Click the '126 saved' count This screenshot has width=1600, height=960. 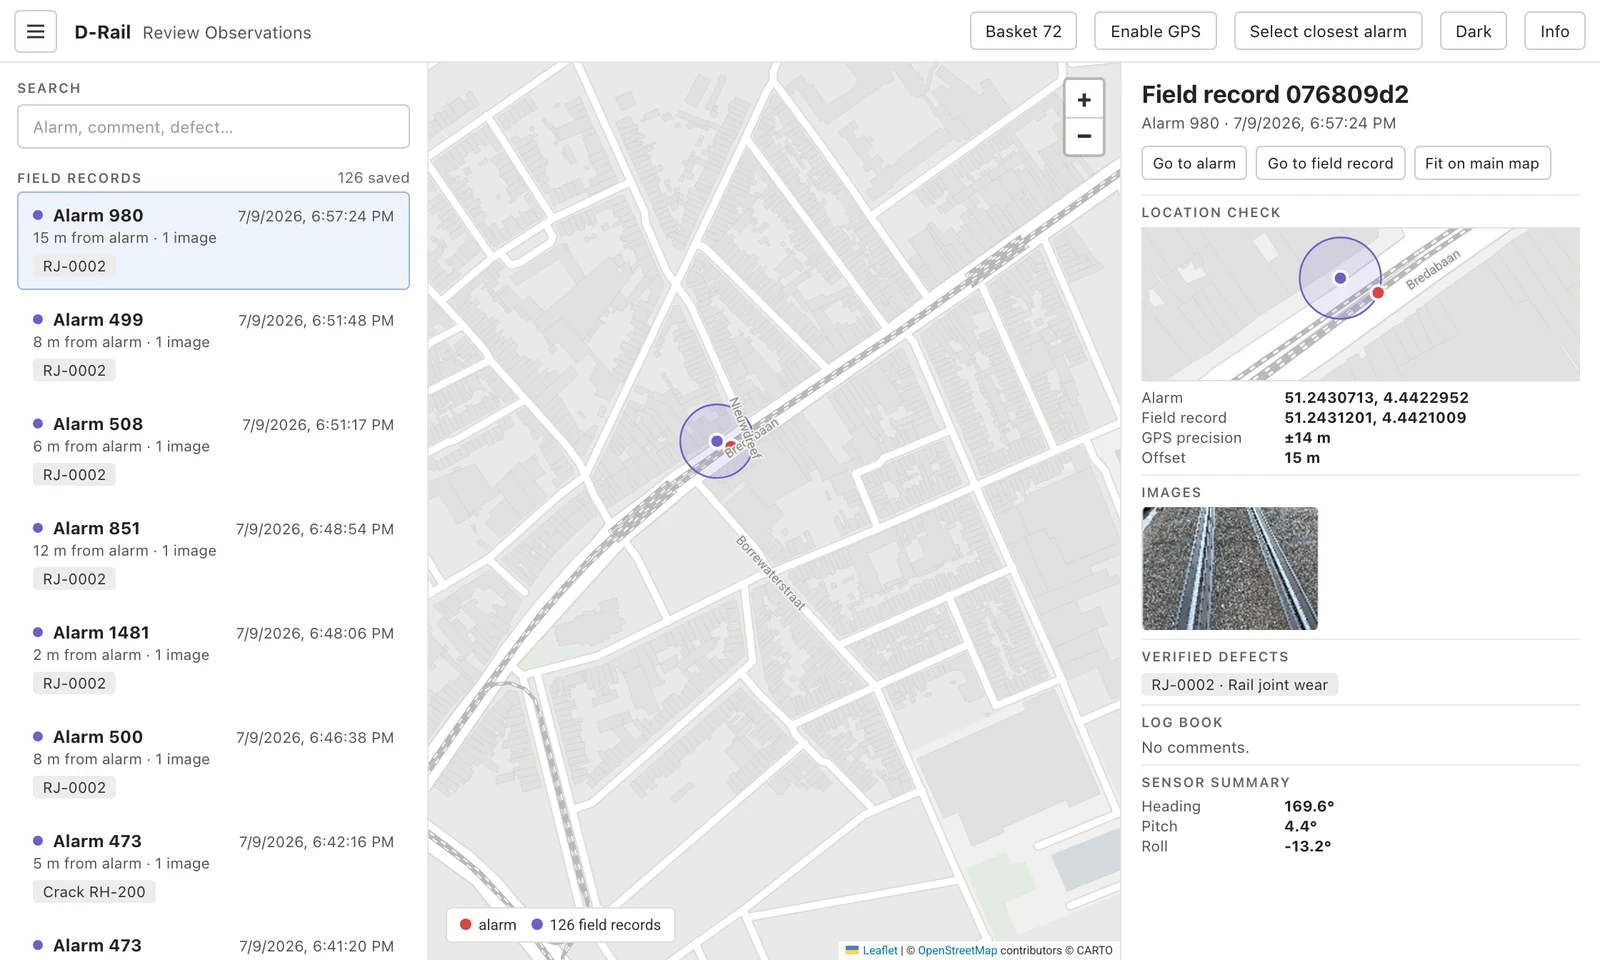click(373, 178)
